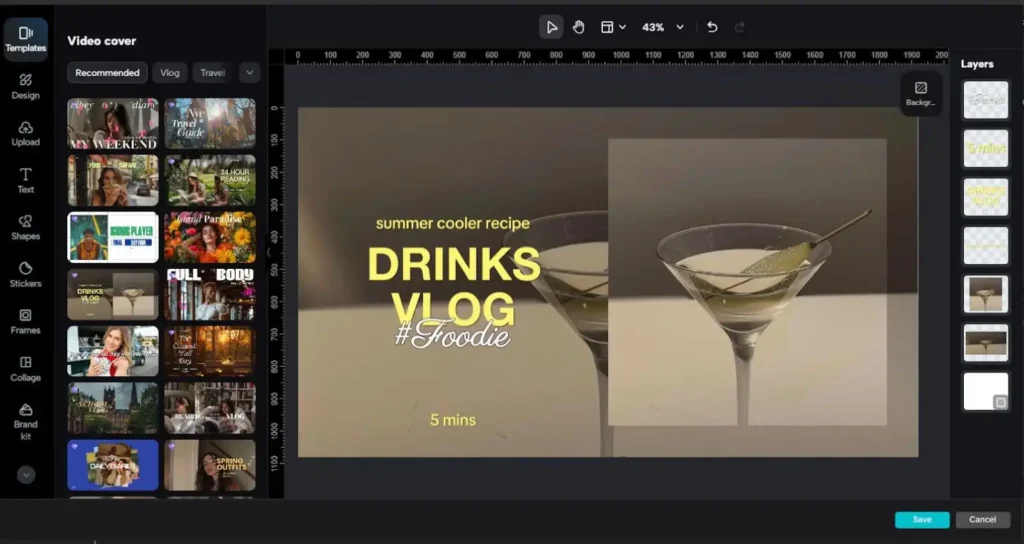Choose the sunset forest Fall Days template
The height and width of the screenshot is (544, 1024).
click(x=210, y=351)
